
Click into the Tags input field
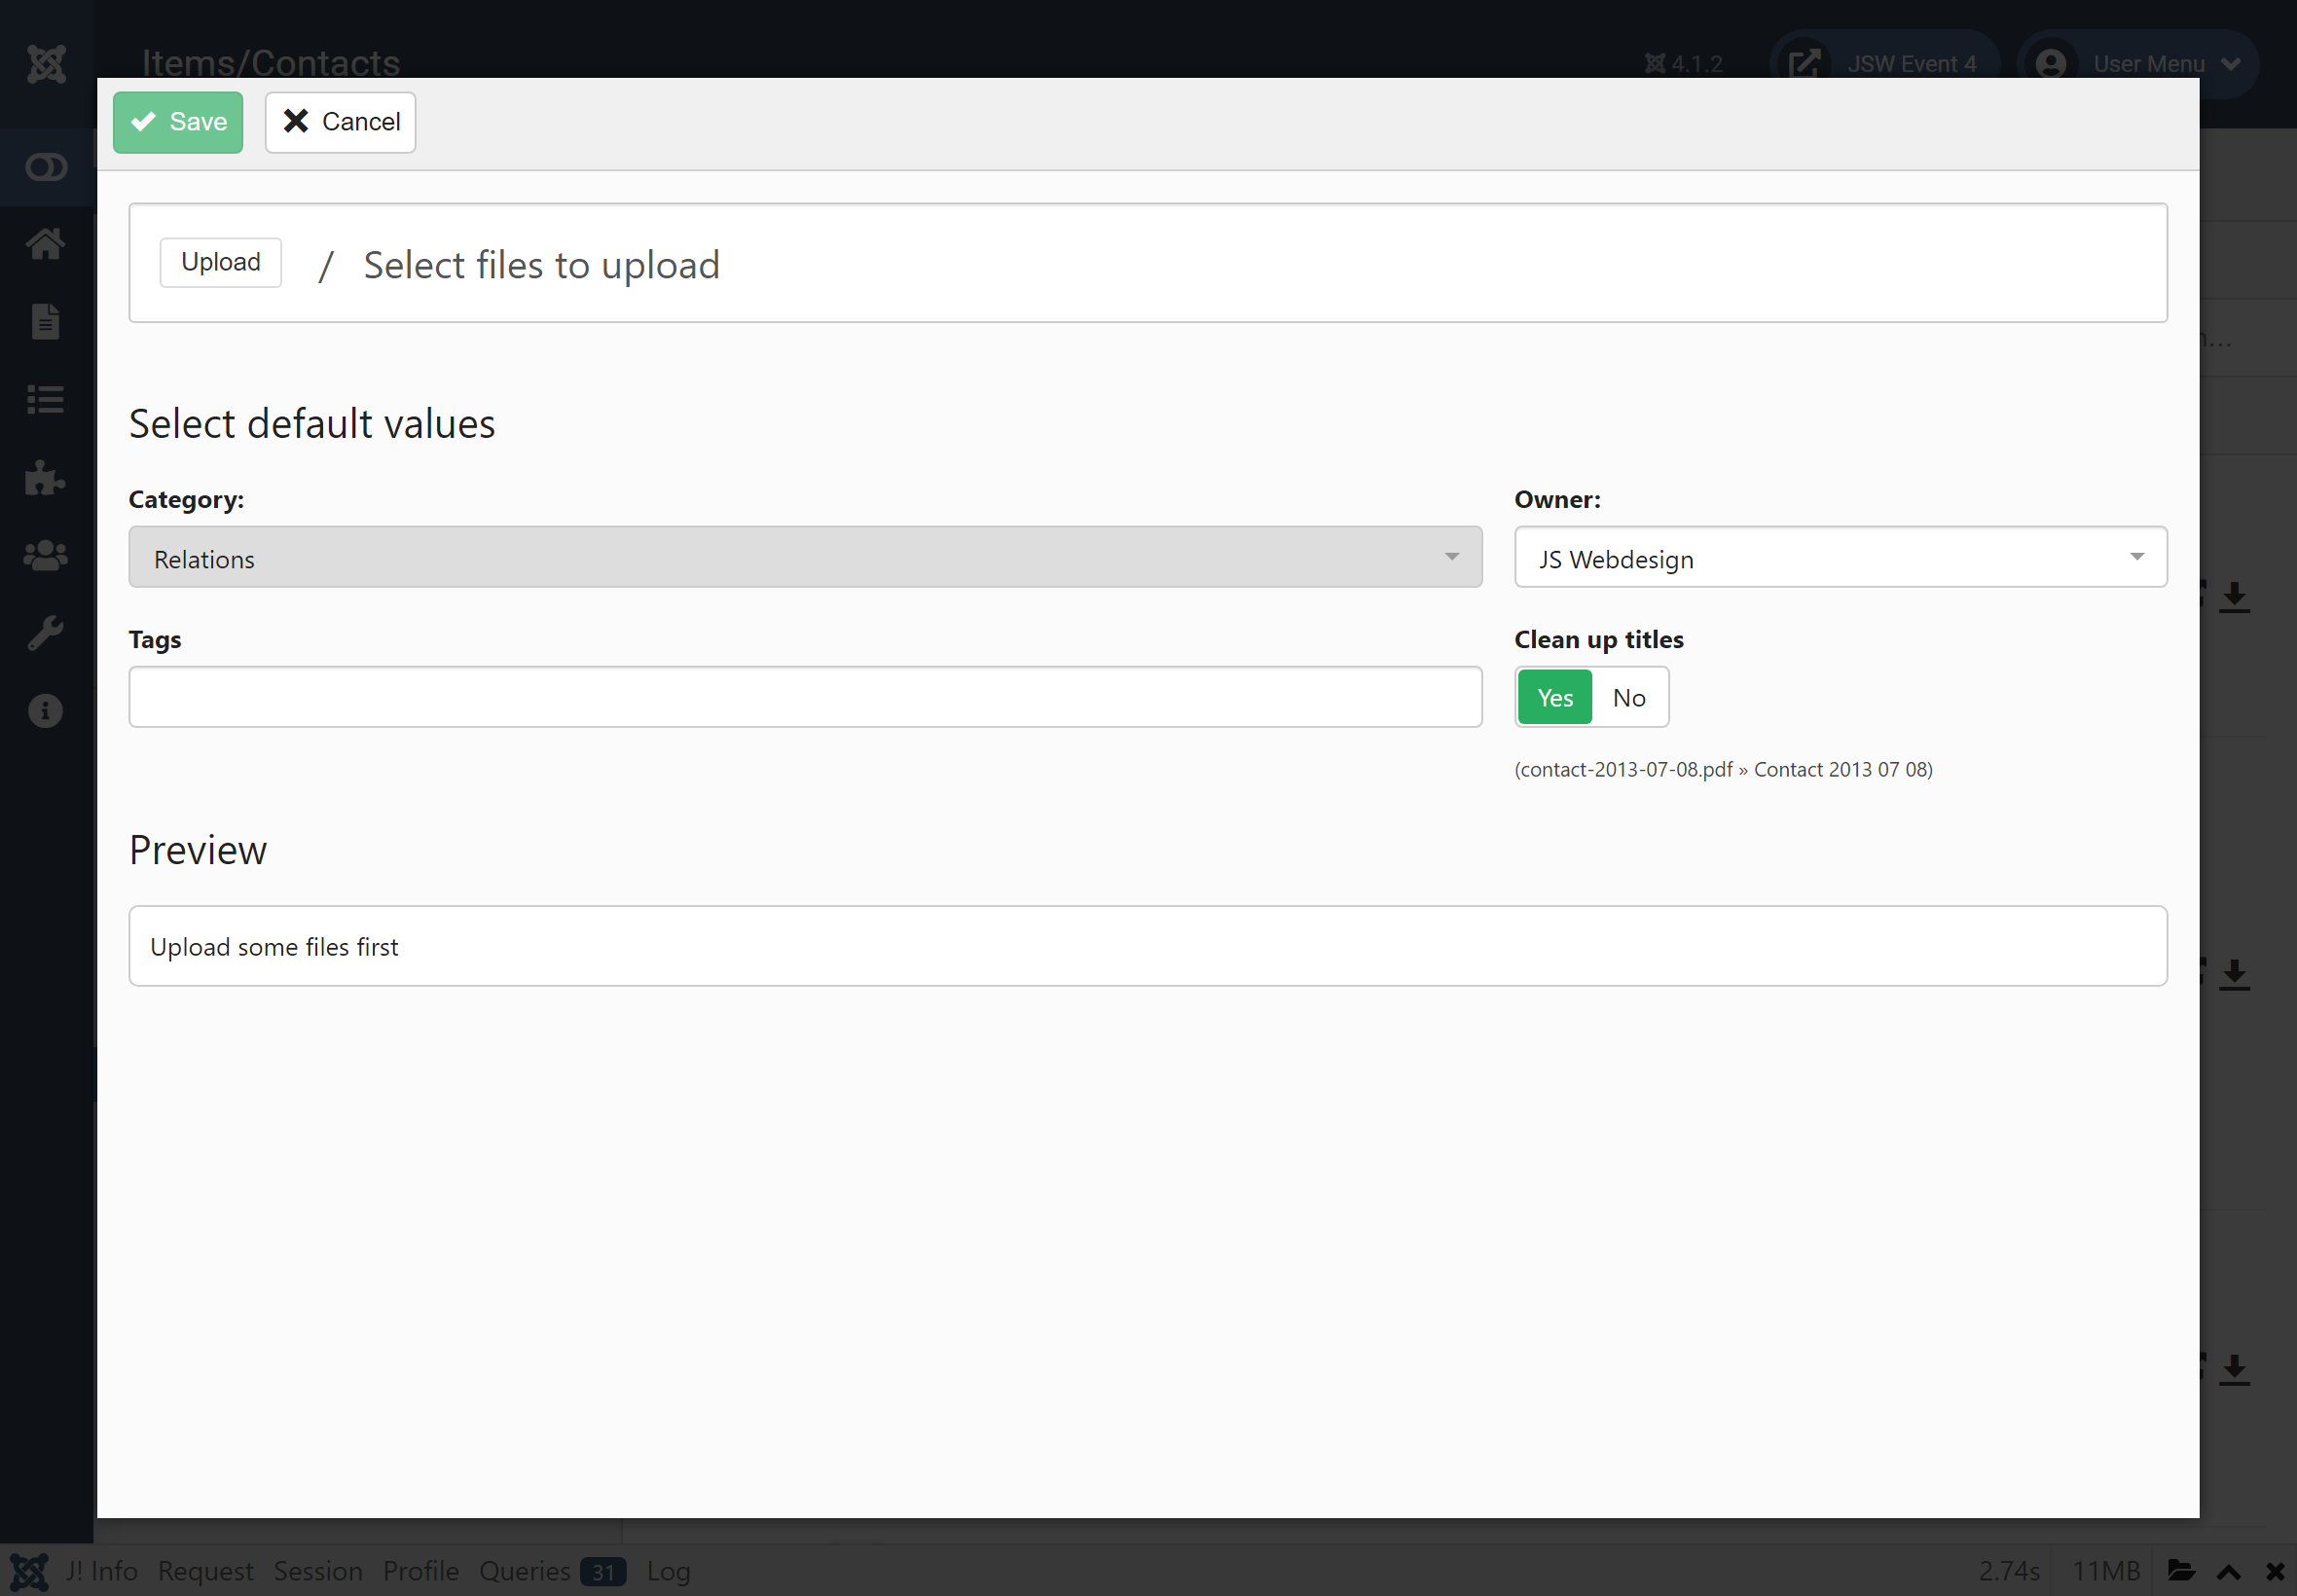coord(805,697)
